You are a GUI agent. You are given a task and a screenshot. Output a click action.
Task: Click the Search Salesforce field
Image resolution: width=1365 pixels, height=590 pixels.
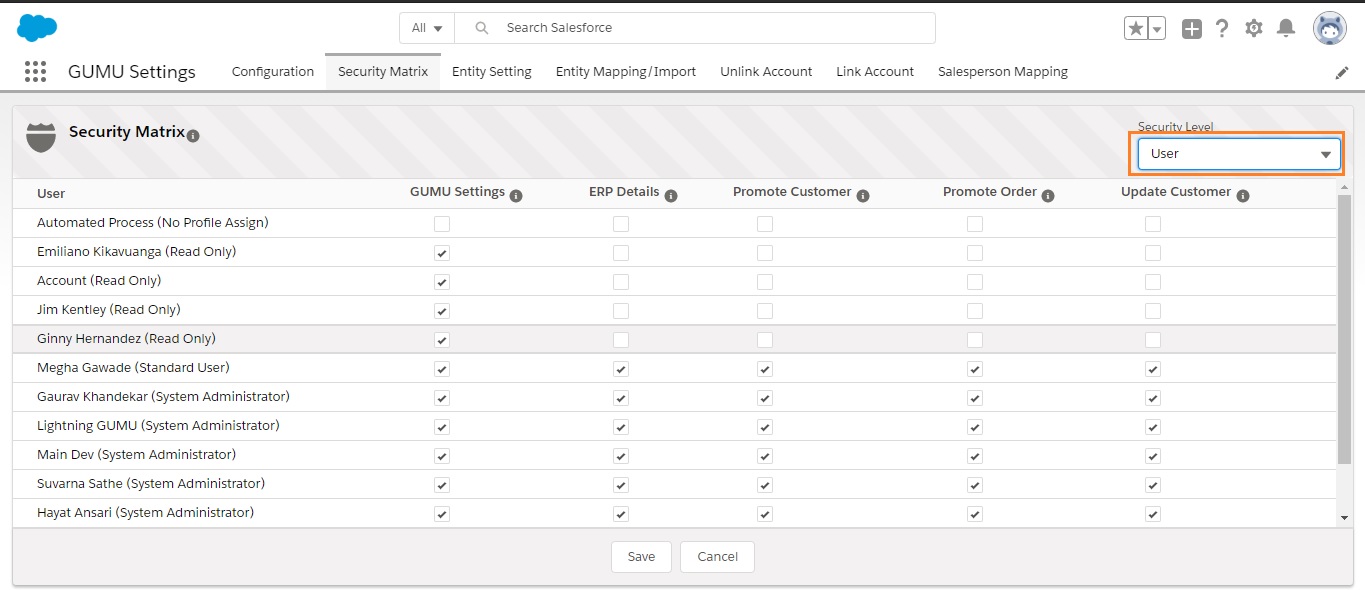pos(695,28)
